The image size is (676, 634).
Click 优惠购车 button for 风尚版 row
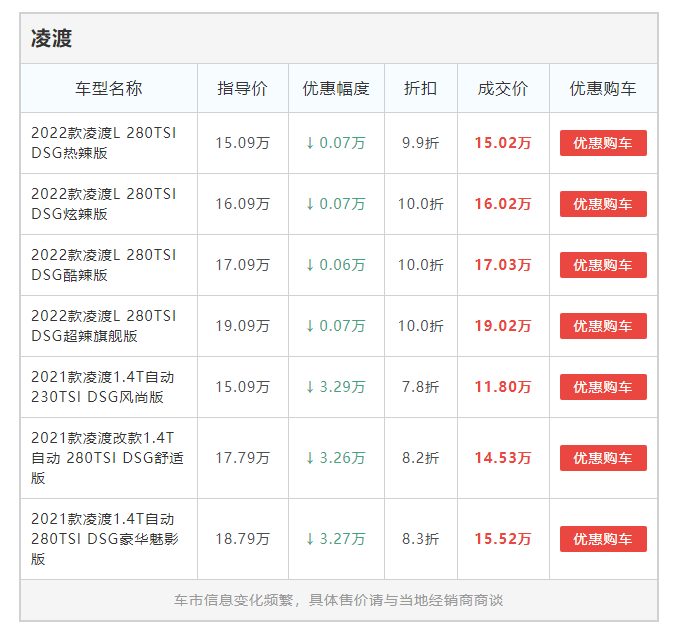(x=603, y=387)
